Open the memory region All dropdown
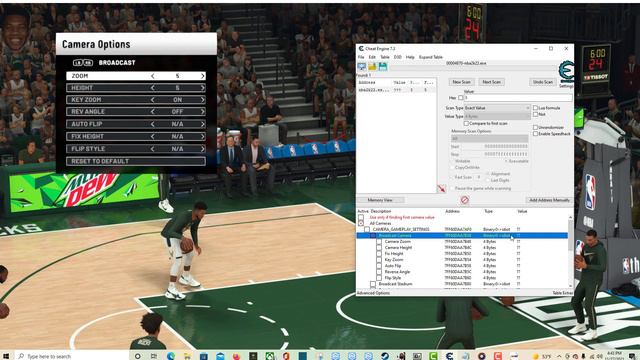The image size is (640, 360). tap(489, 139)
